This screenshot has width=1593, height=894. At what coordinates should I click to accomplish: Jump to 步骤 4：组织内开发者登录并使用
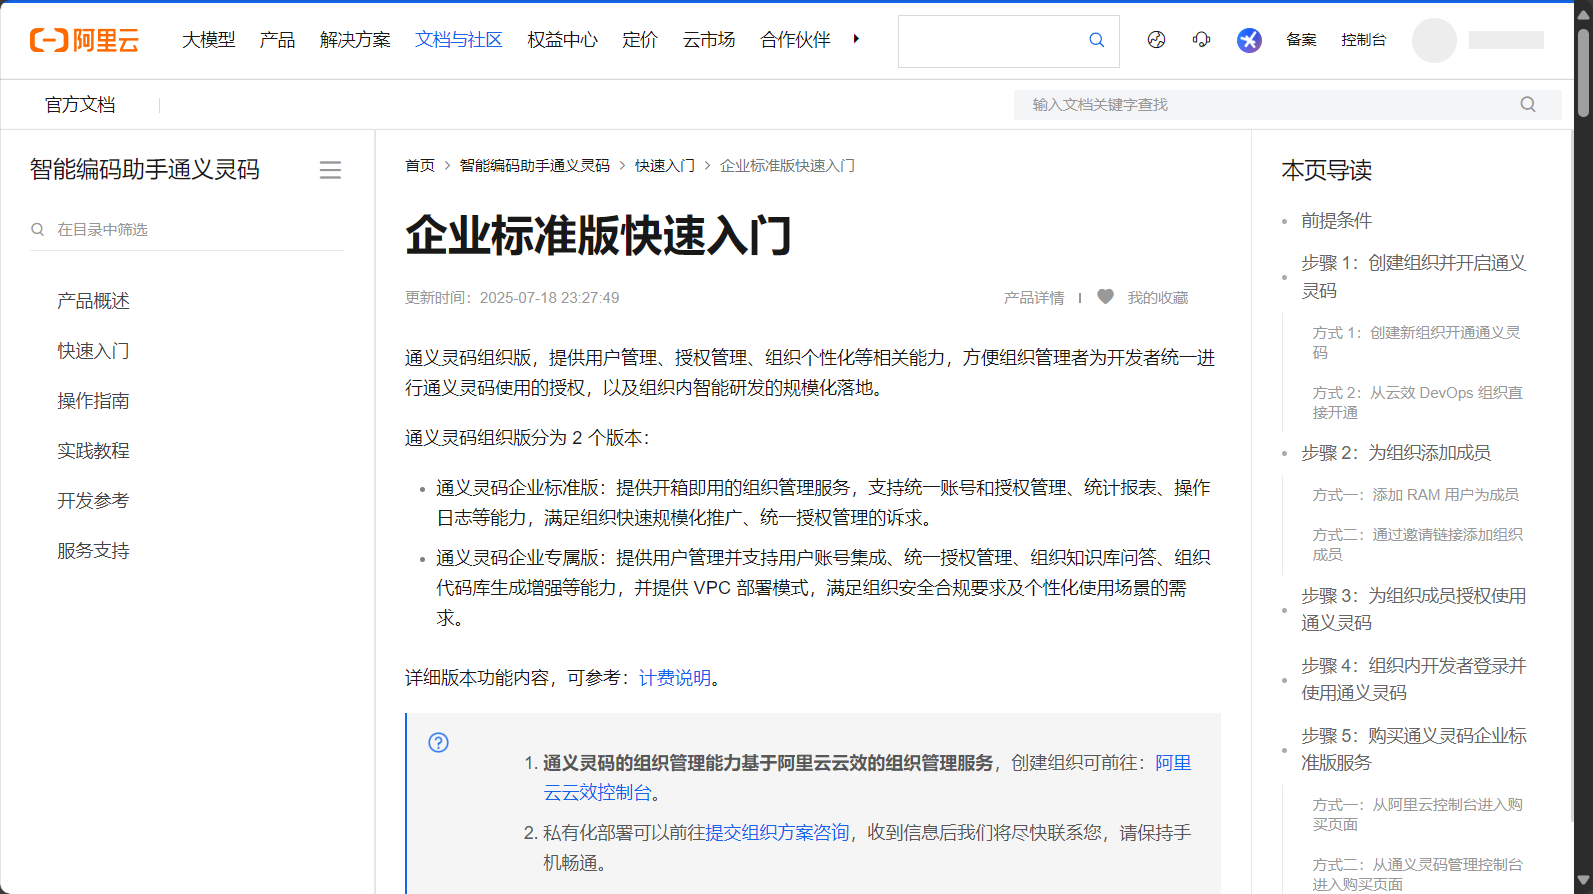pos(1413,679)
